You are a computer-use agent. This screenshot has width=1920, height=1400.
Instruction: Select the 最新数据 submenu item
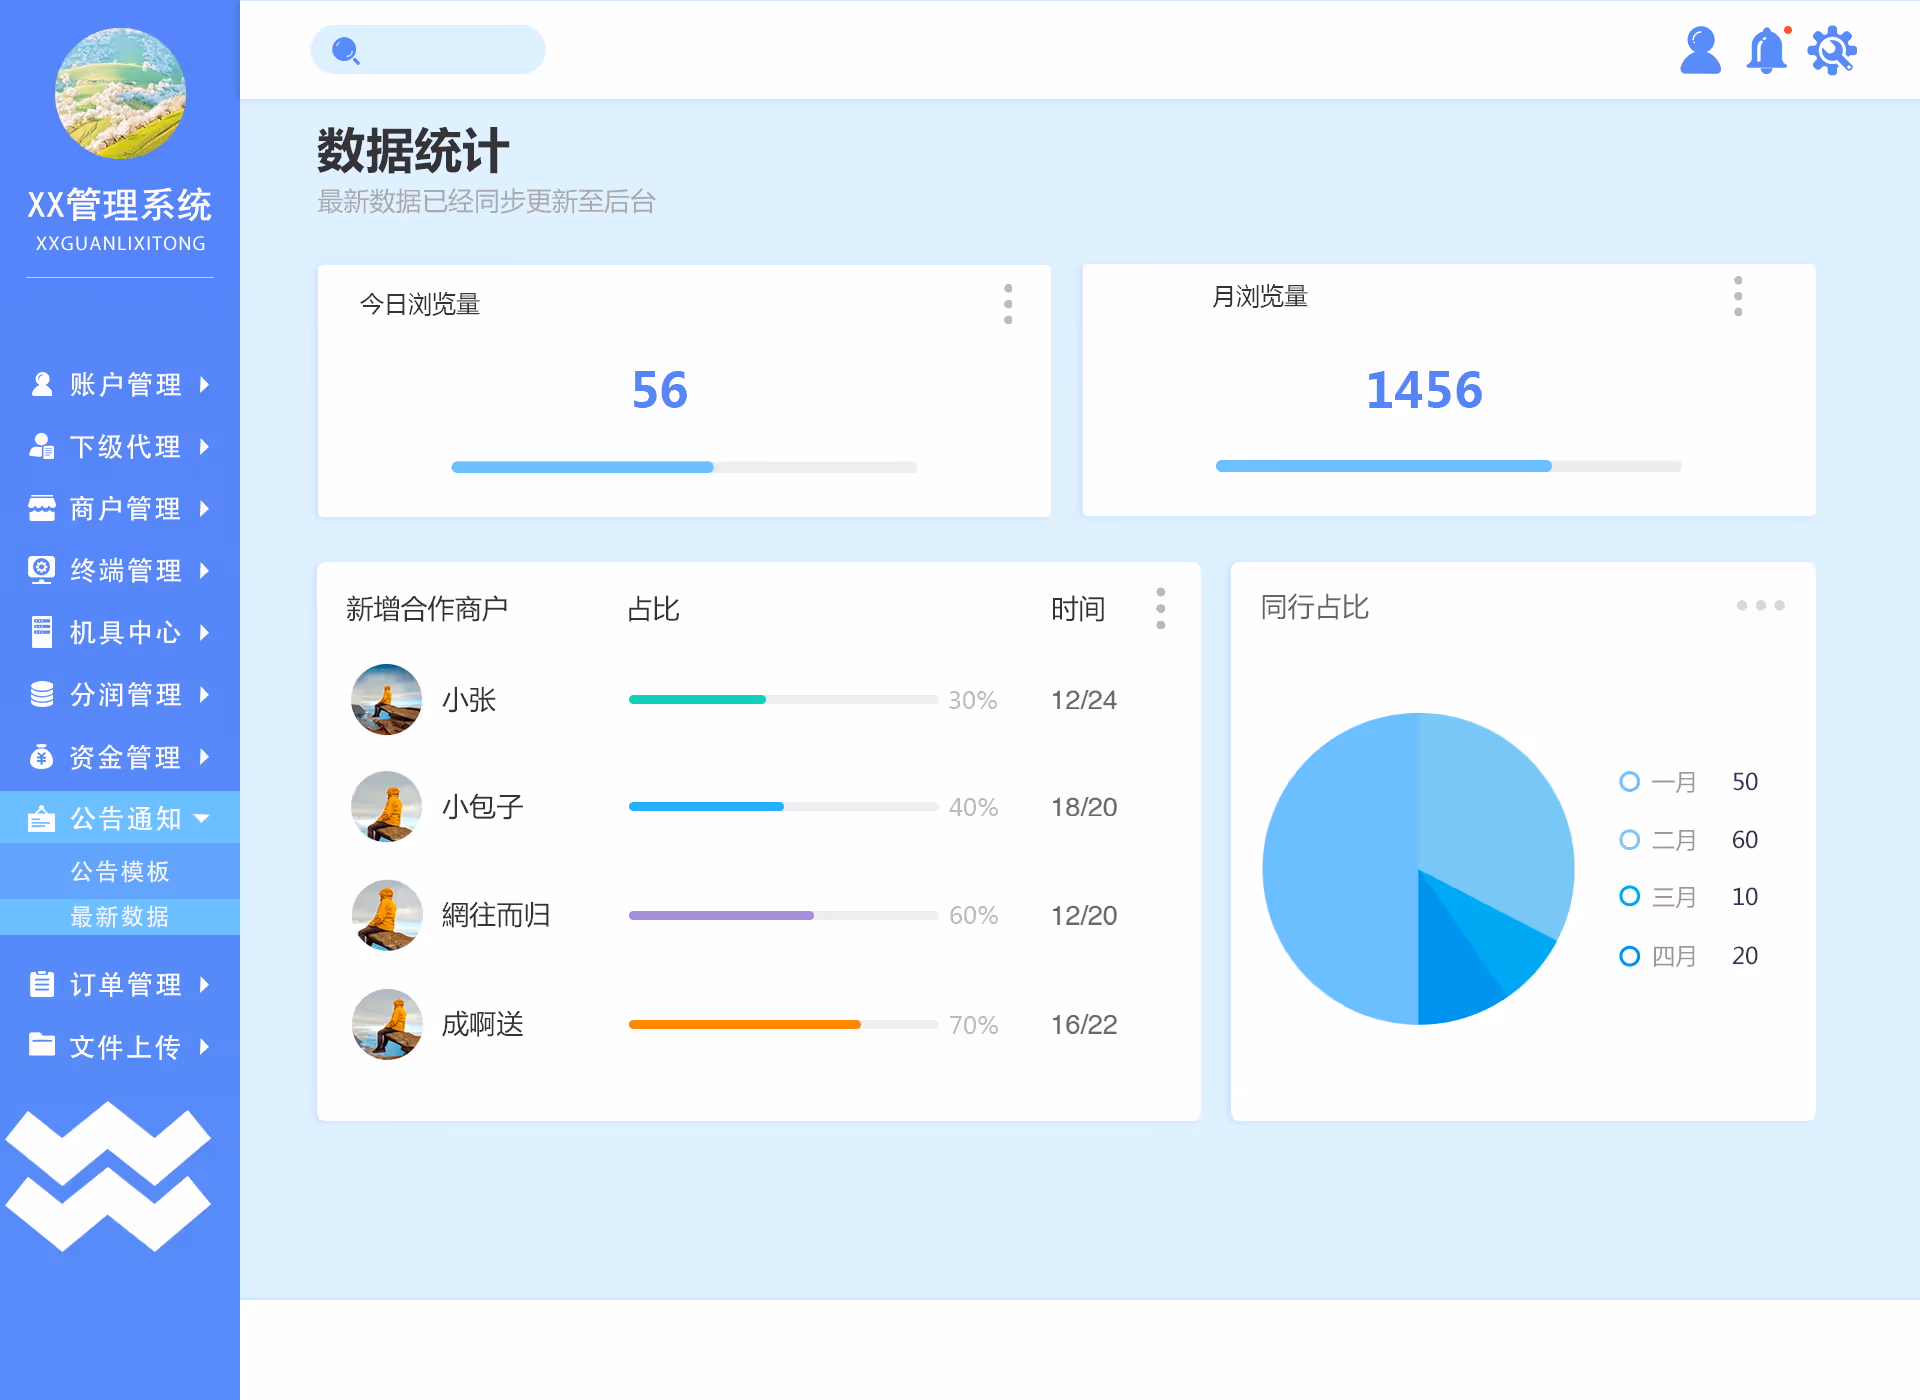pos(120,917)
